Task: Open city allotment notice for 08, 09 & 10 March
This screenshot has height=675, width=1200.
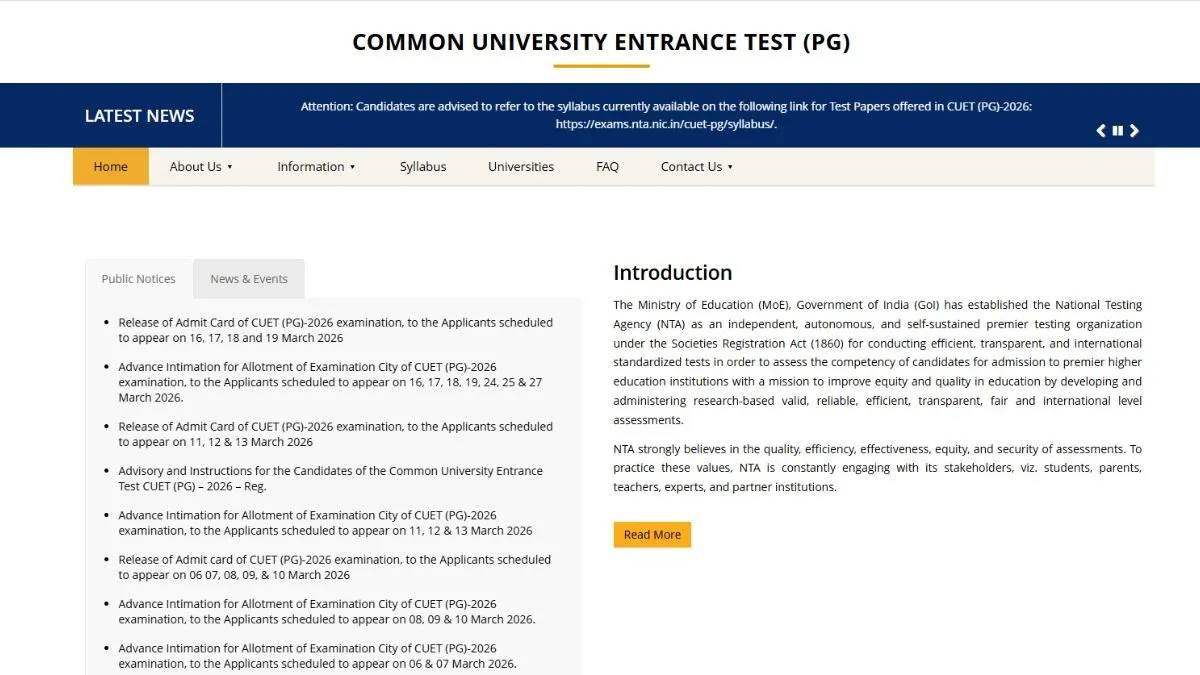Action: coord(326,611)
